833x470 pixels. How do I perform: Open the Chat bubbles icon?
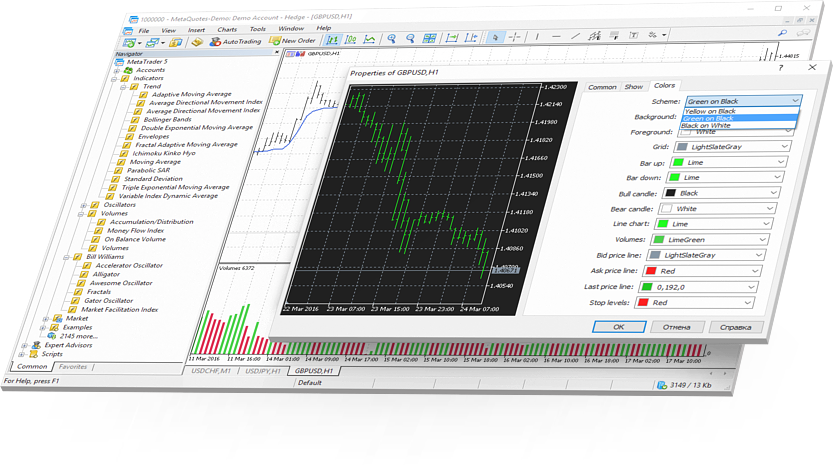click(803, 33)
